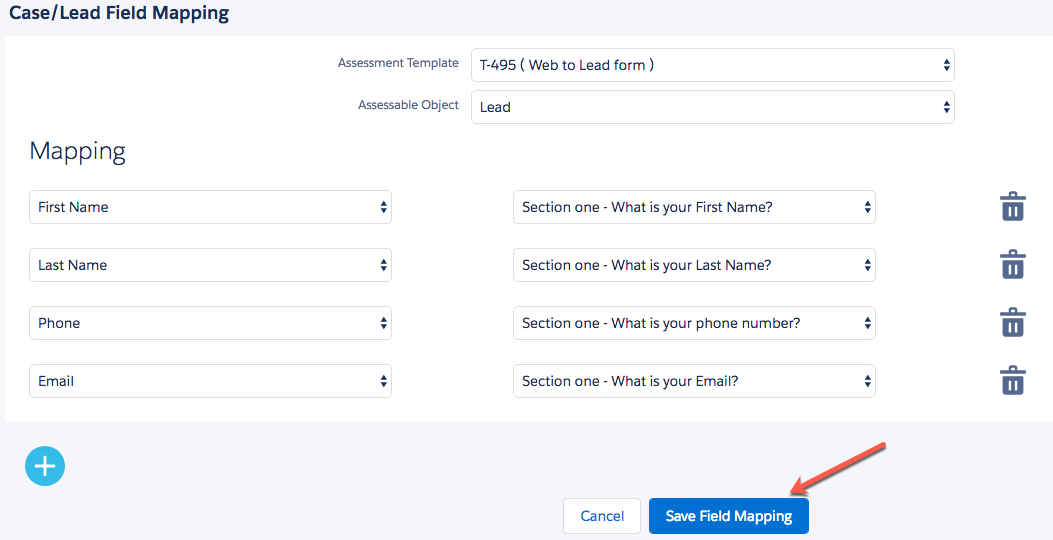Delete the First Name mapping row
1053x540 pixels.
1013,207
